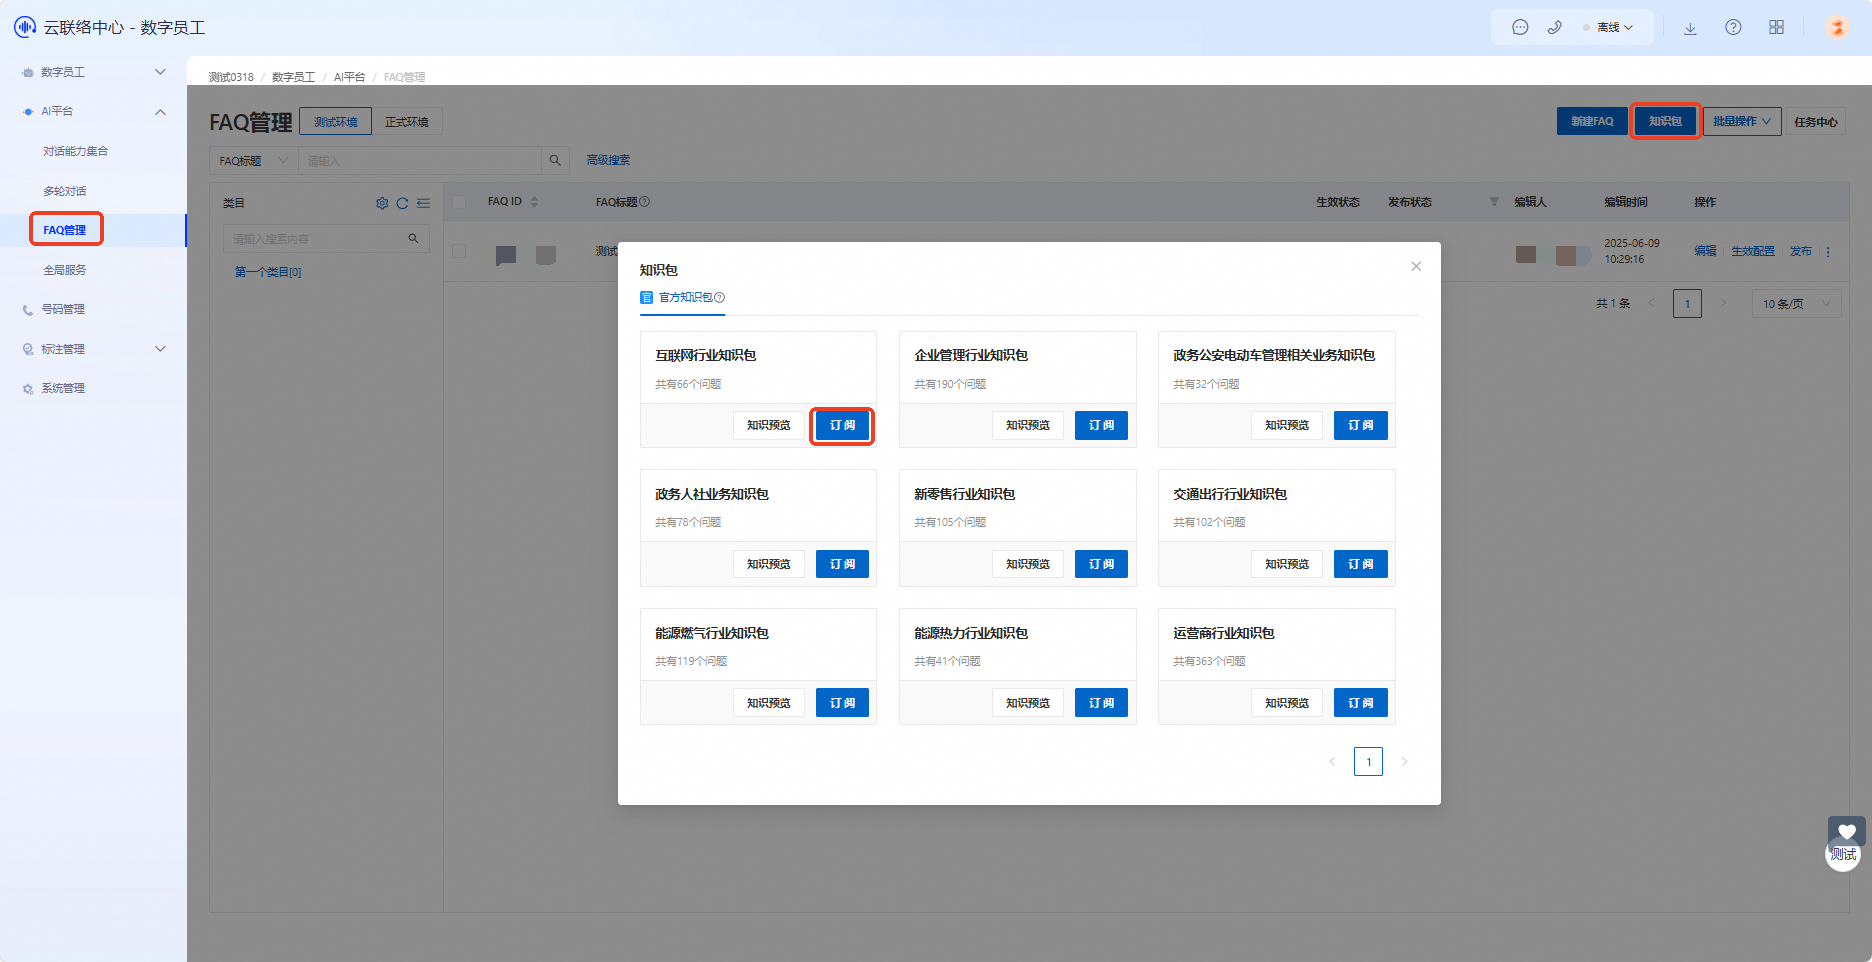
Task: Open the download icon in top bar
Action: (1690, 28)
